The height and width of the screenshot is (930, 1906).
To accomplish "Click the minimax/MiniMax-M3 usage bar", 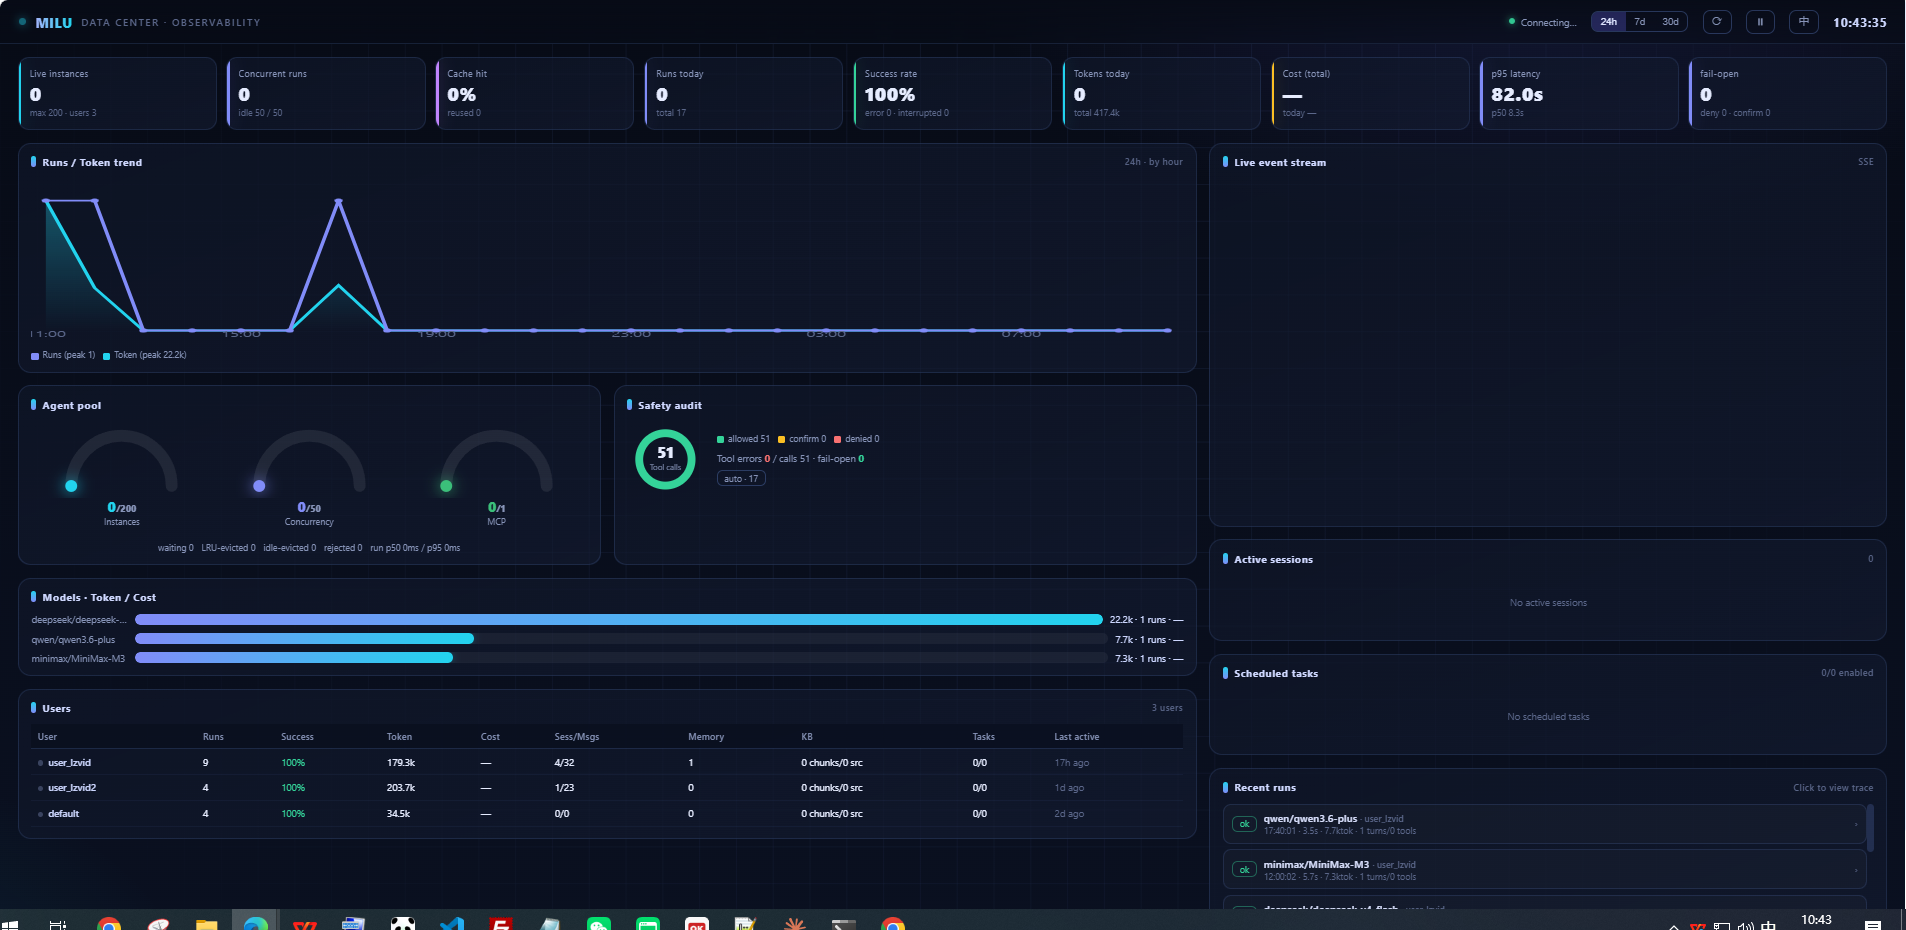I will pos(619,658).
